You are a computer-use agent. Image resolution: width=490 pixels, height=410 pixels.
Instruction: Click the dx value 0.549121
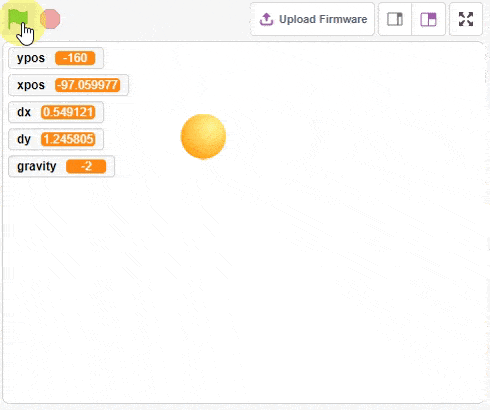[x=68, y=112]
